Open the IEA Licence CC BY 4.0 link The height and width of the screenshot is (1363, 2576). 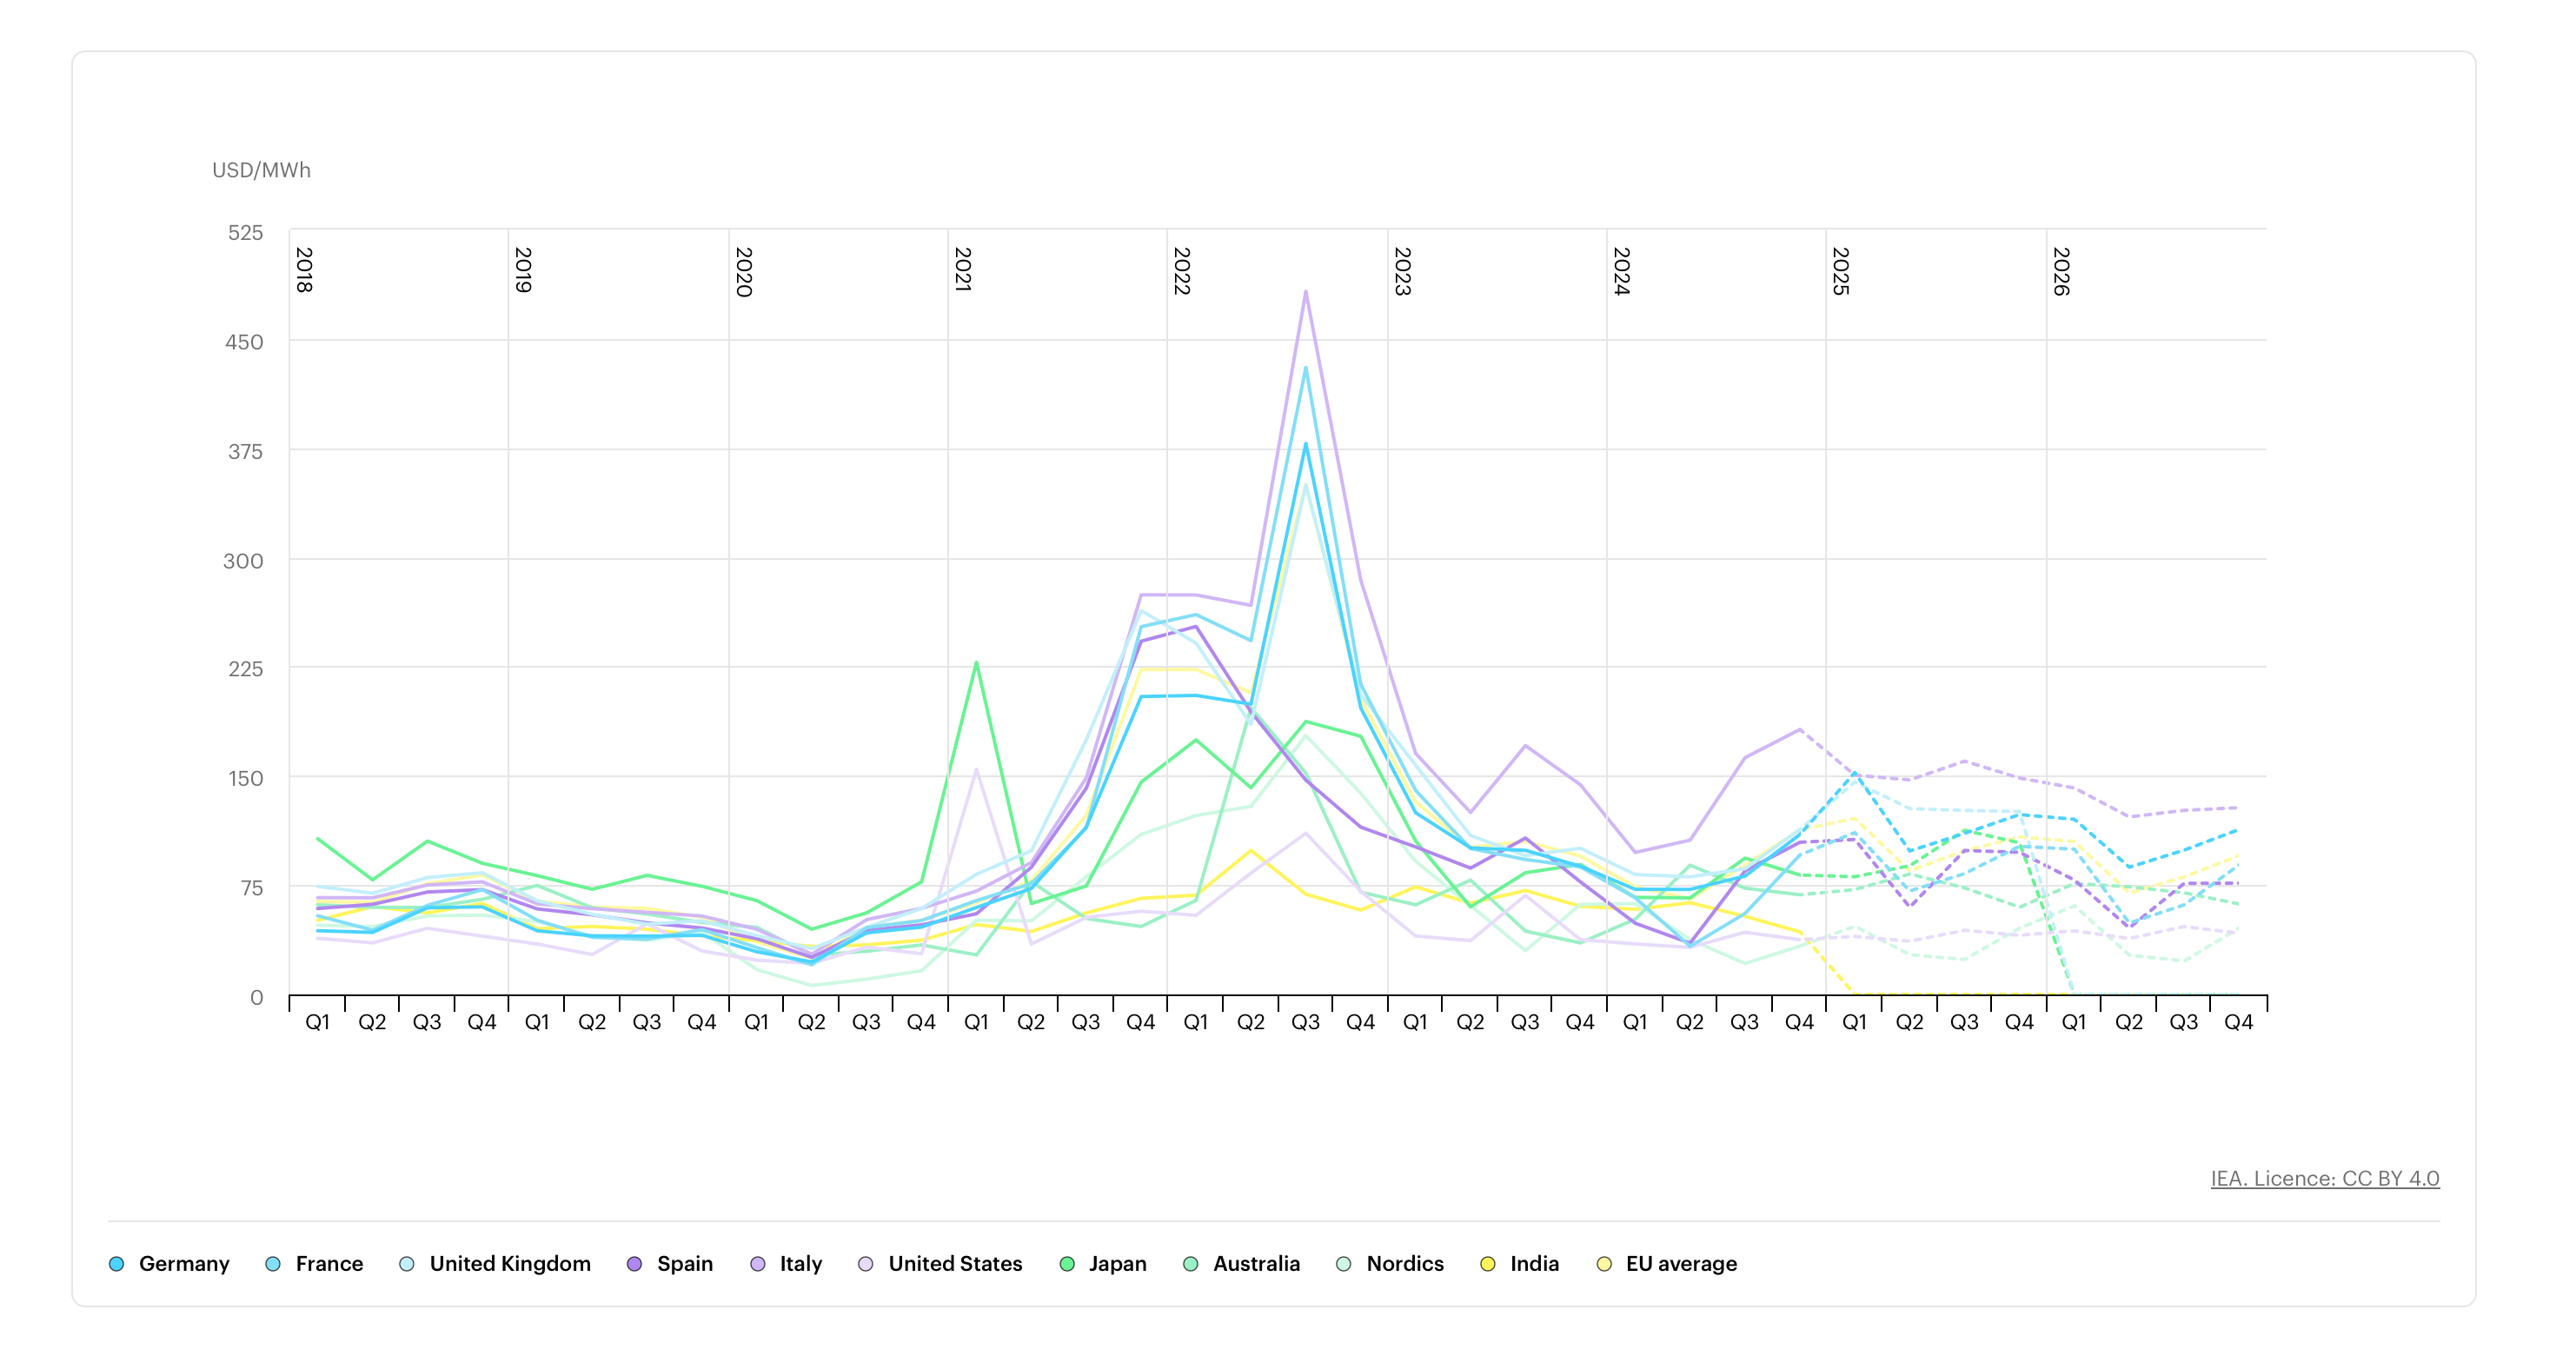point(2324,1178)
